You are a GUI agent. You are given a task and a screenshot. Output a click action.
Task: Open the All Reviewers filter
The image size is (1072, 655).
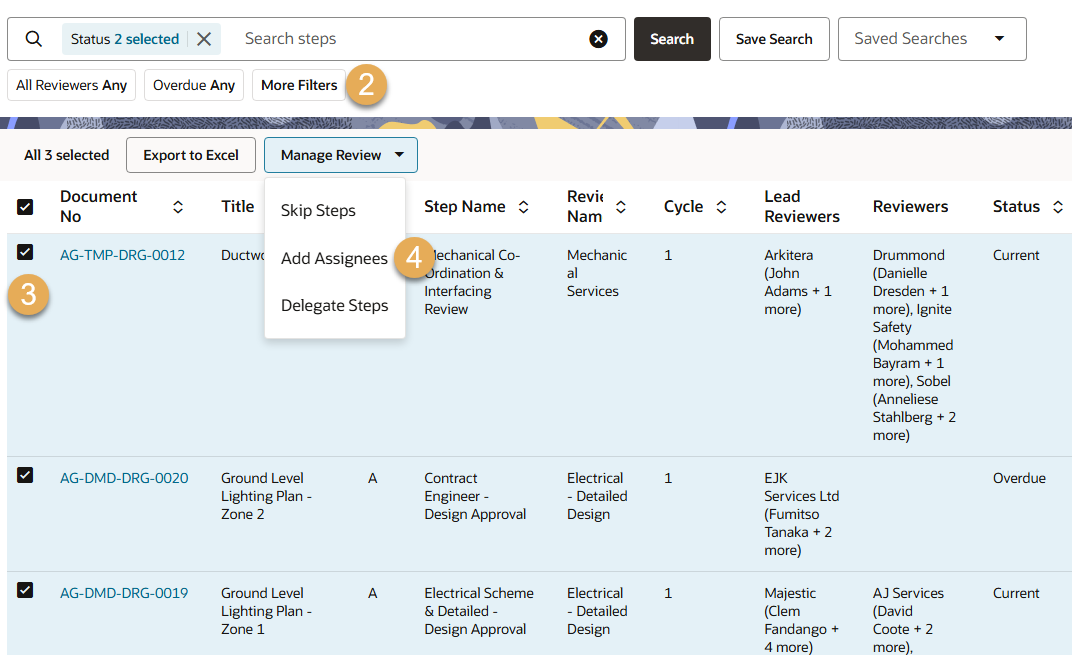(x=71, y=85)
